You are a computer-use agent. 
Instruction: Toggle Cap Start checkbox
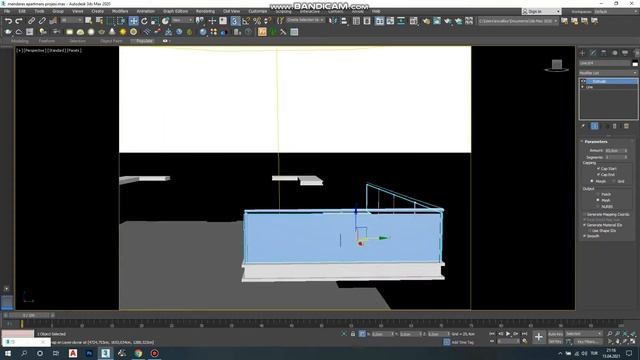598,169
